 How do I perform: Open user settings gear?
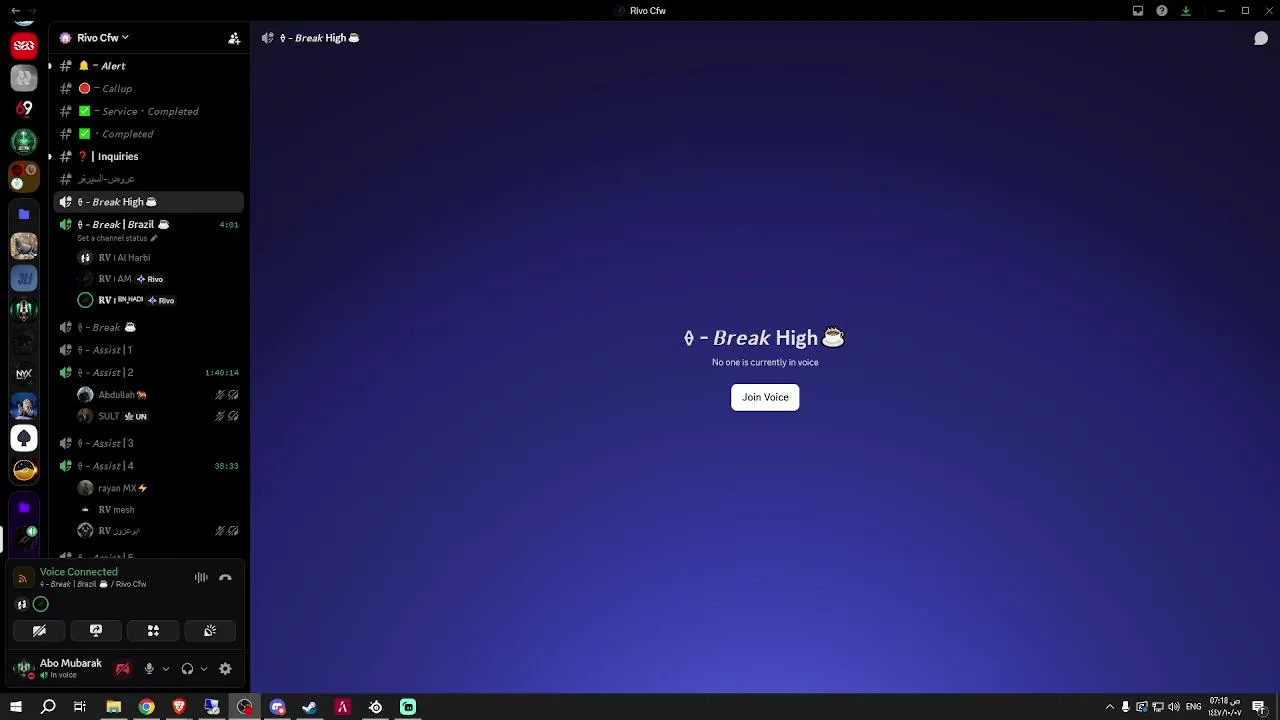(225, 669)
